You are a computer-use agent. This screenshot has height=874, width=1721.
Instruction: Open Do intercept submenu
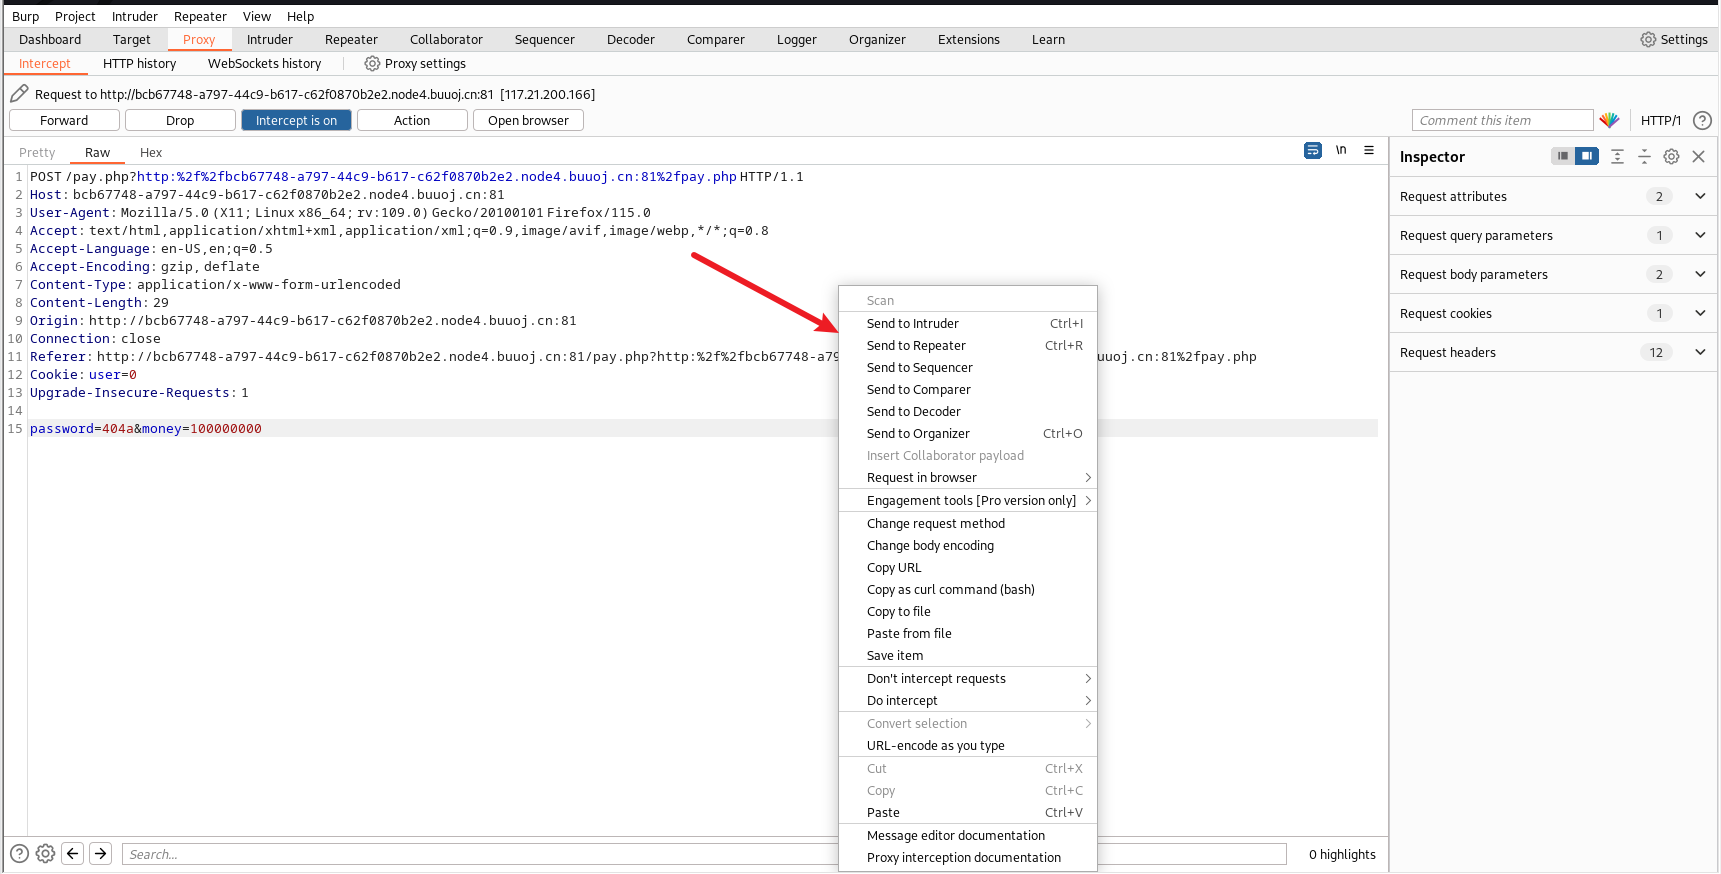(x=968, y=700)
